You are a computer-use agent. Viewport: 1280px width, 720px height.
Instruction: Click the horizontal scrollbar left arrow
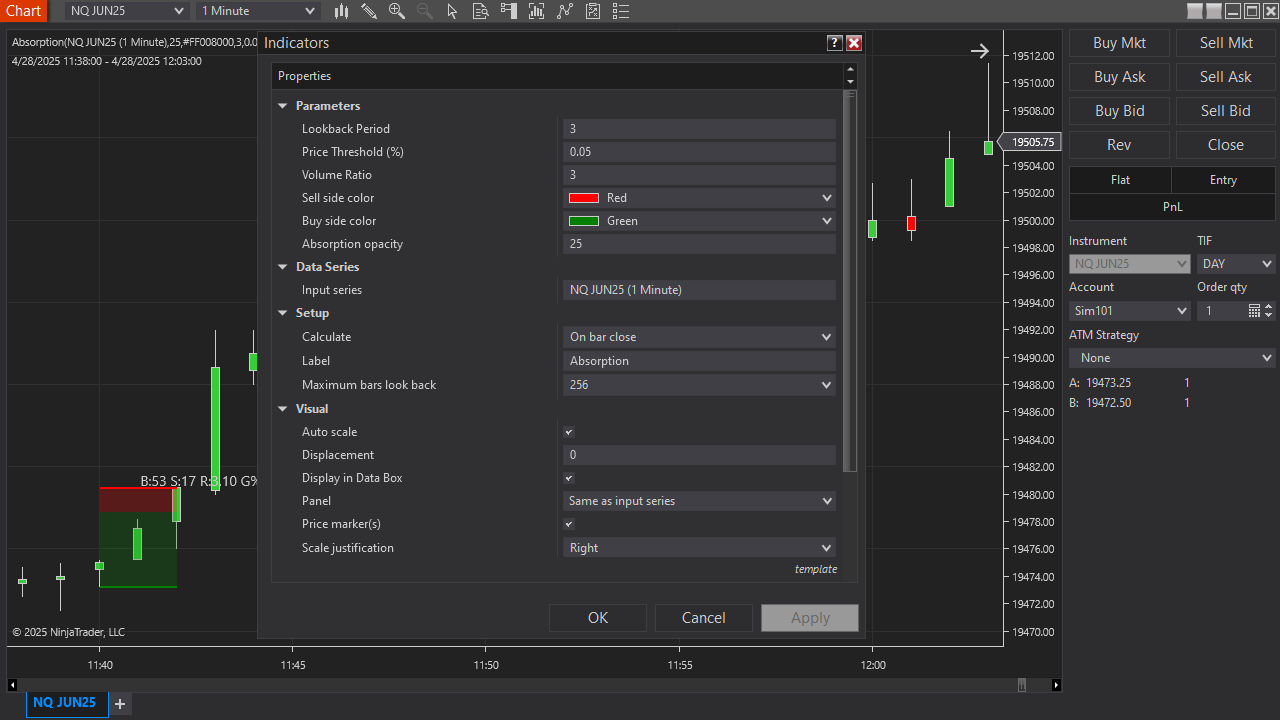pyautogui.click(x=12, y=685)
